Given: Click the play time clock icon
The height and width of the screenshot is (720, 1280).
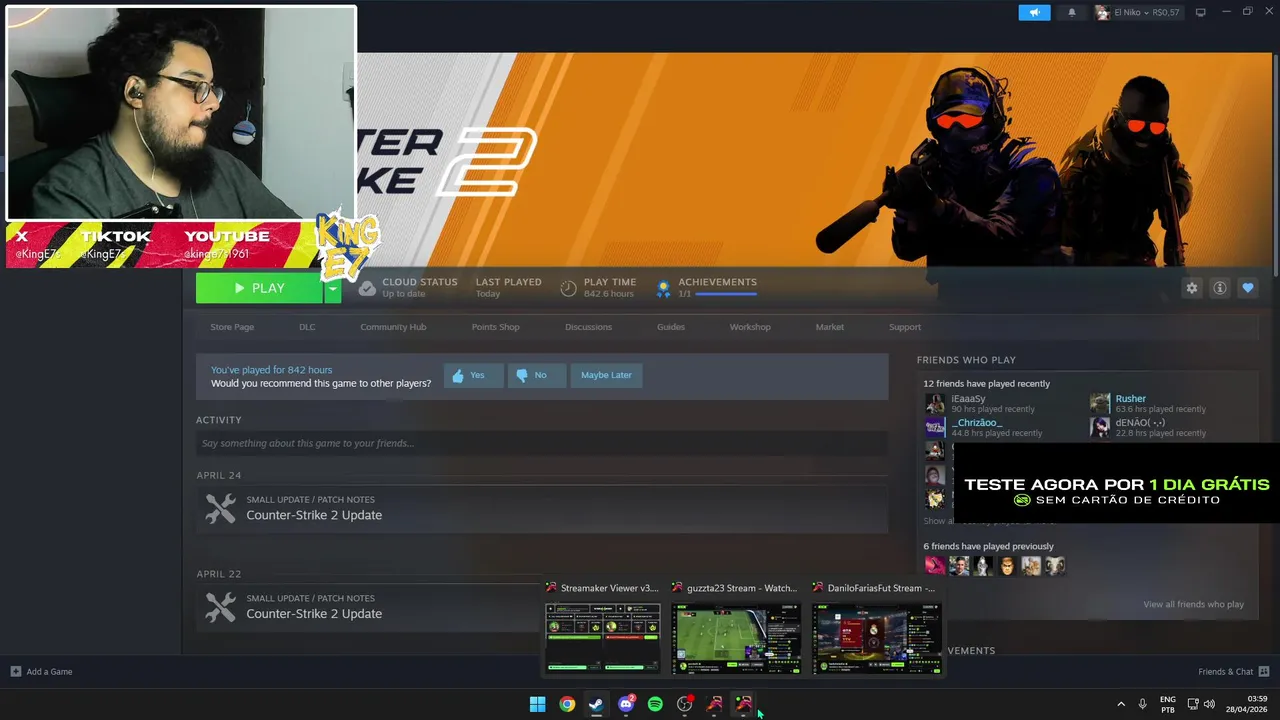Looking at the screenshot, I should click(x=568, y=288).
